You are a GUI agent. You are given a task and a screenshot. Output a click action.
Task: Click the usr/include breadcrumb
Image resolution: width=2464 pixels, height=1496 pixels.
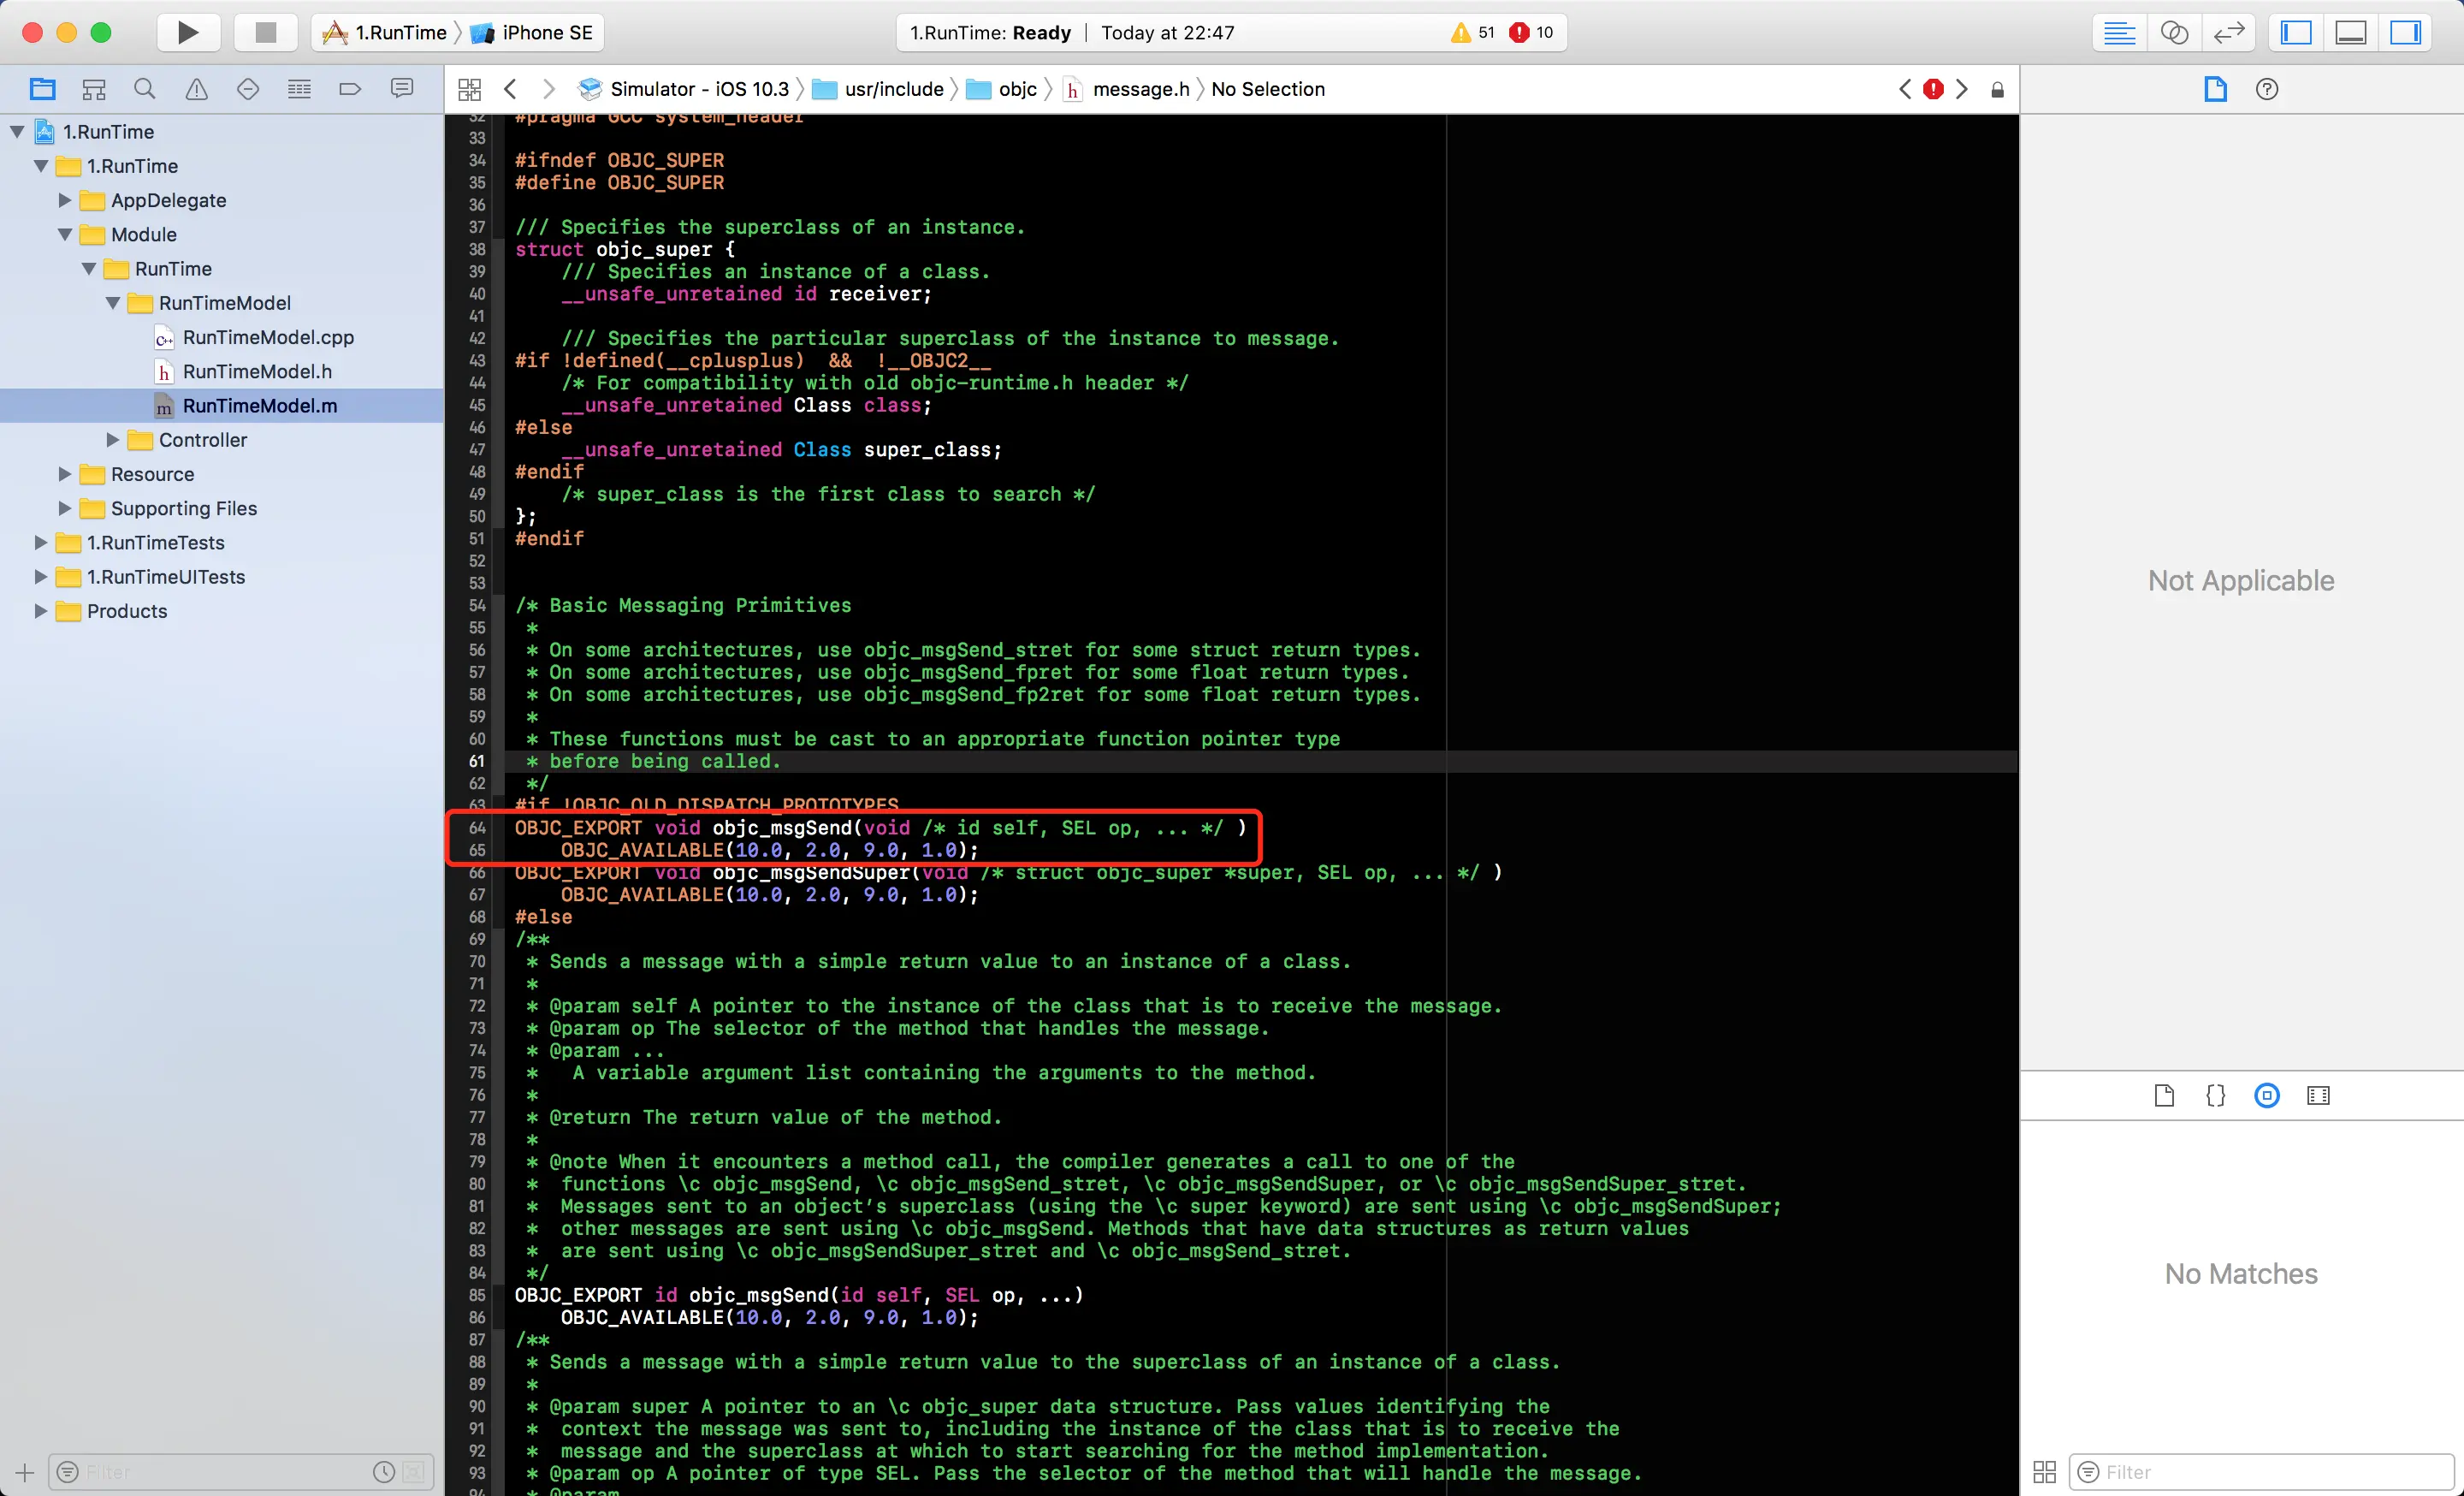click(879, 89)
